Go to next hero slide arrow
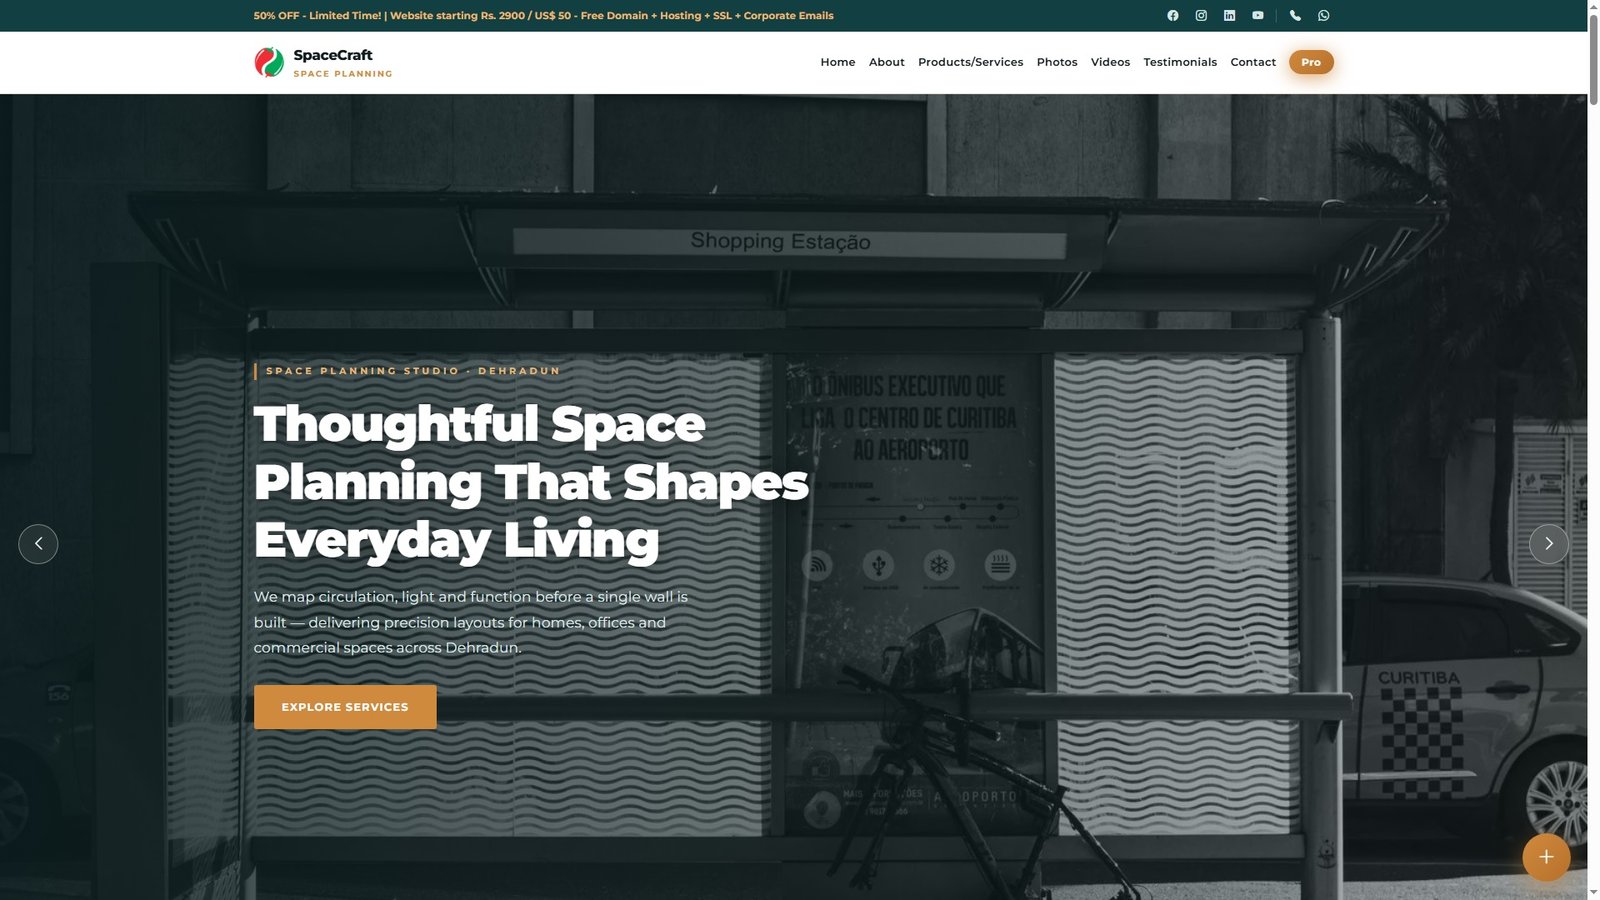Viewport: 1600px width, 900px height. tap(1549, 544)
